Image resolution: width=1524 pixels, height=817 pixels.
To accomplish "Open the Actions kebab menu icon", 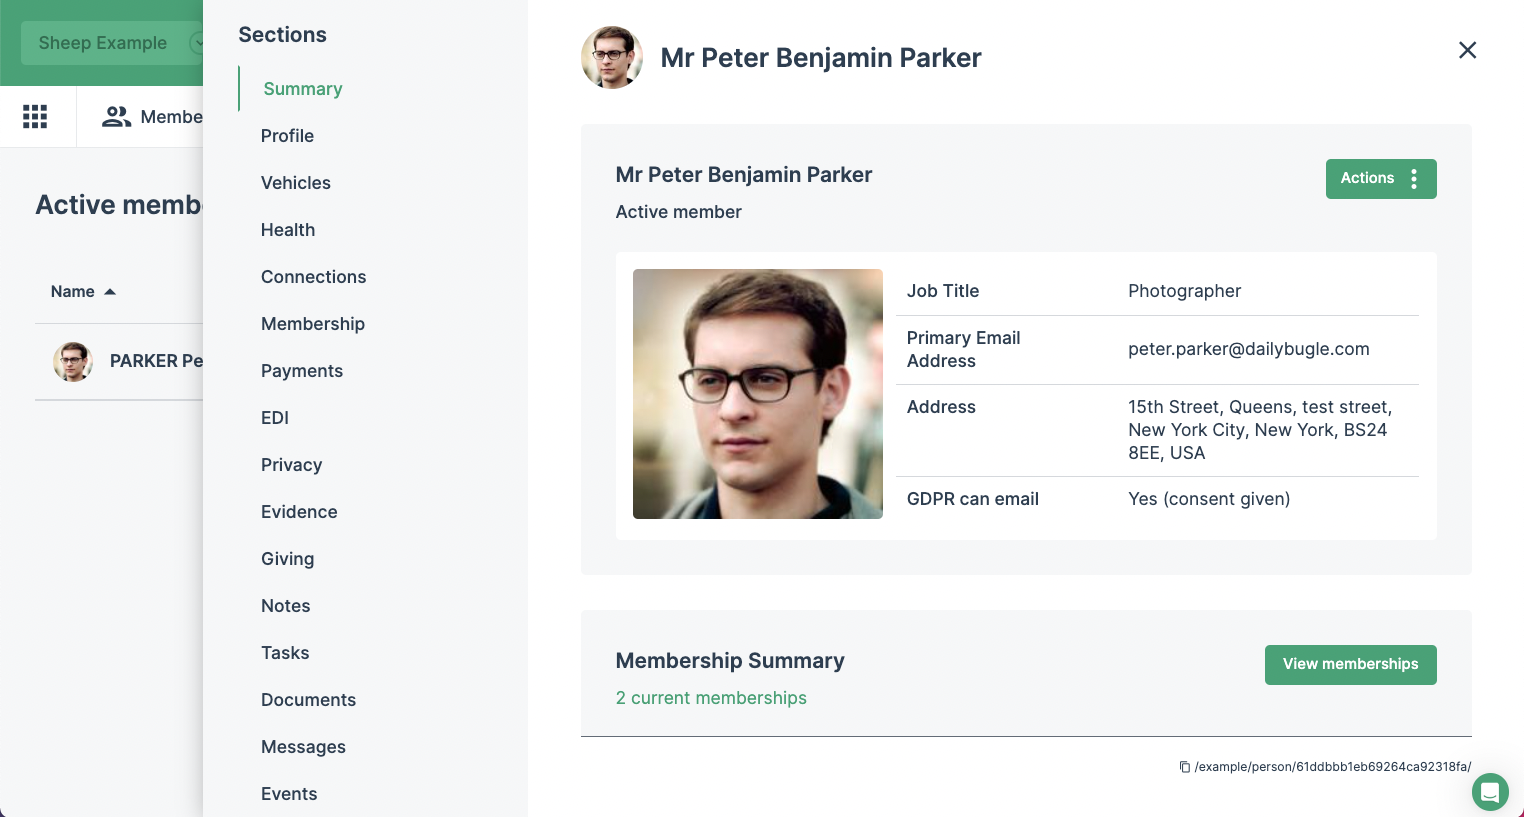I will click(1414, 178).
